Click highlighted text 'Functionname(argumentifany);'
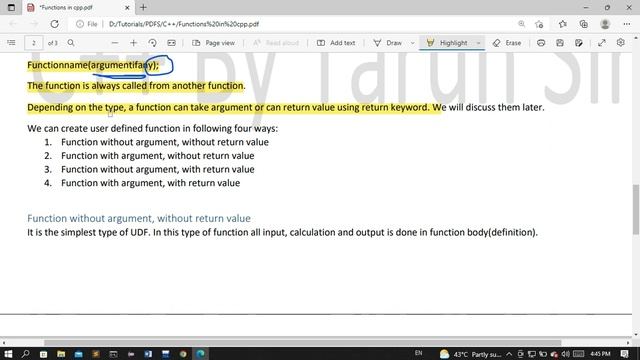The image size is (640, 360). click(x=93, y=65)
